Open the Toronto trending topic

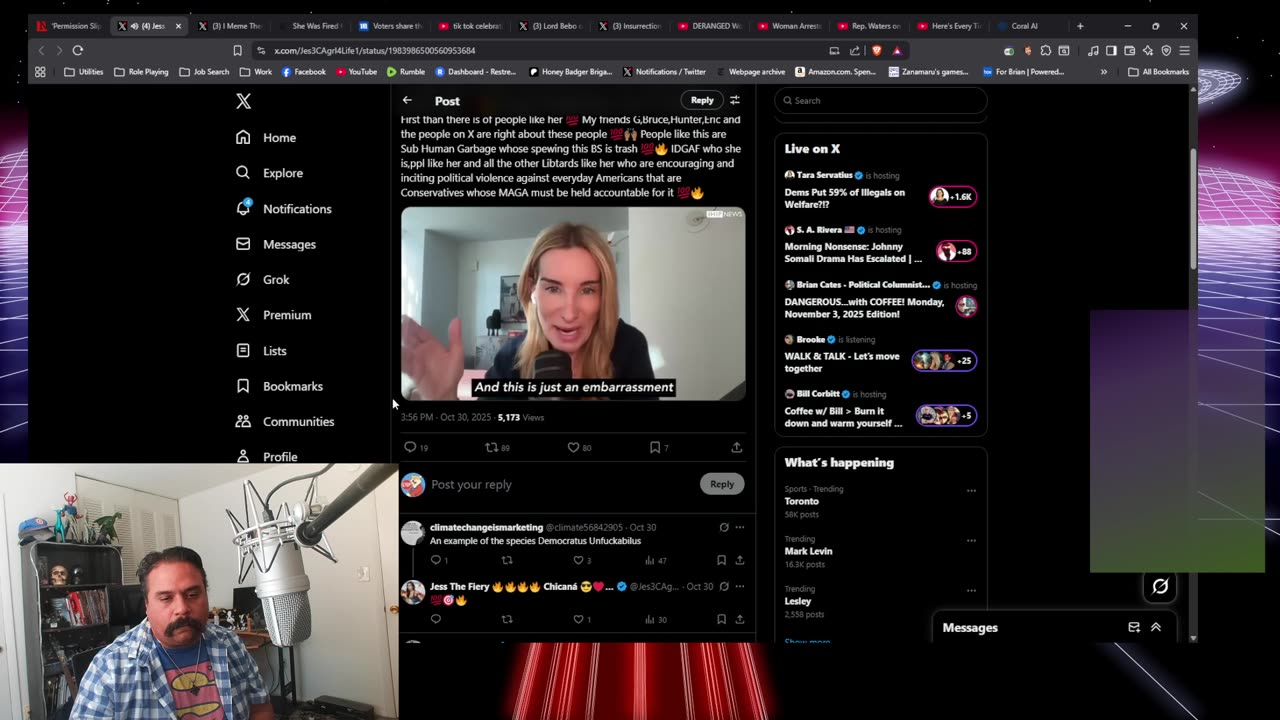tap(802, 501)
